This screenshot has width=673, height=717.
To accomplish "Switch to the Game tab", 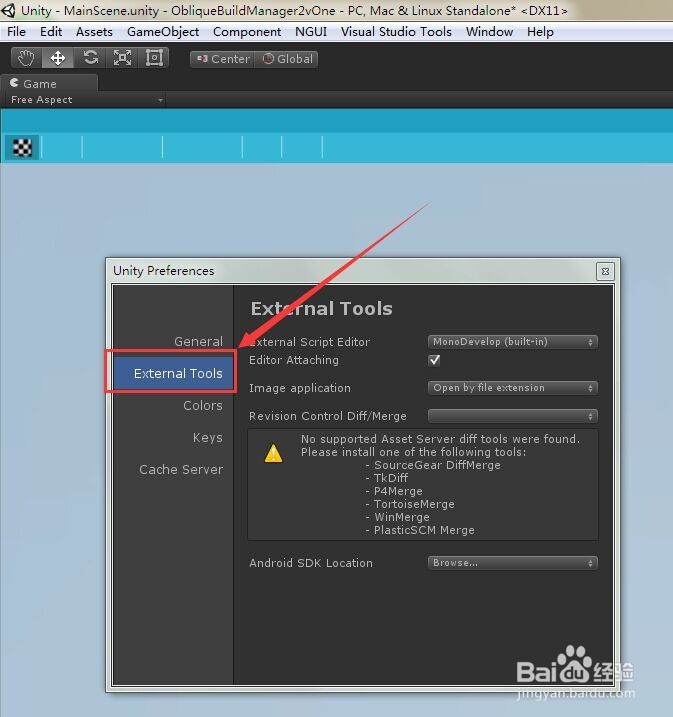I will tap(49, 84).
